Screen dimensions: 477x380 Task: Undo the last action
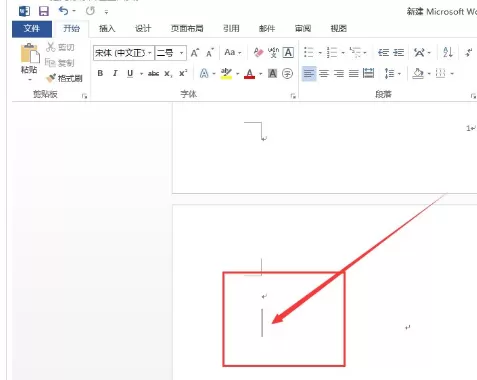63,11
